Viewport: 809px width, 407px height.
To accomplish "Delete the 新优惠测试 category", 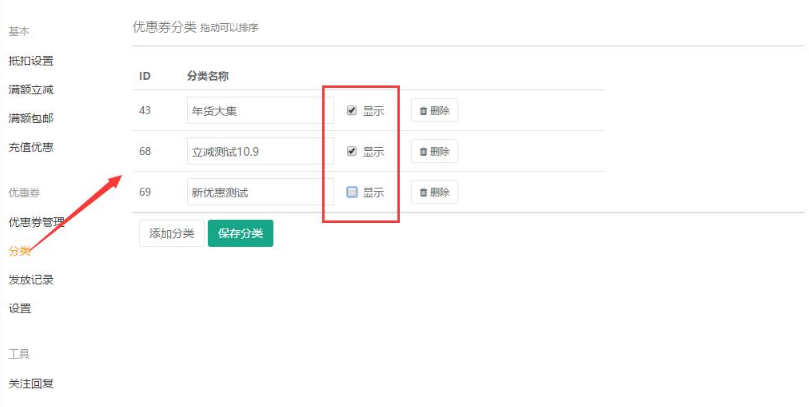I will point(434,192).
